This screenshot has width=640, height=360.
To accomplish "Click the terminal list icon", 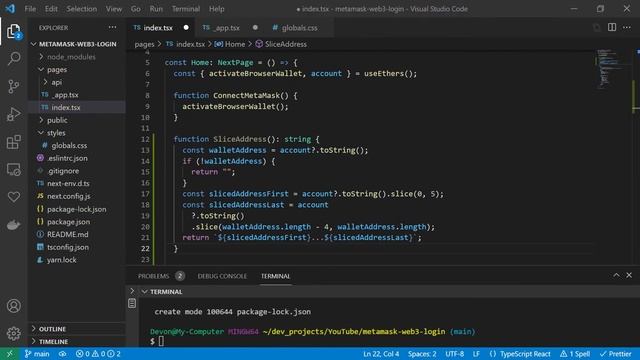I will click(x=132, y=303).
